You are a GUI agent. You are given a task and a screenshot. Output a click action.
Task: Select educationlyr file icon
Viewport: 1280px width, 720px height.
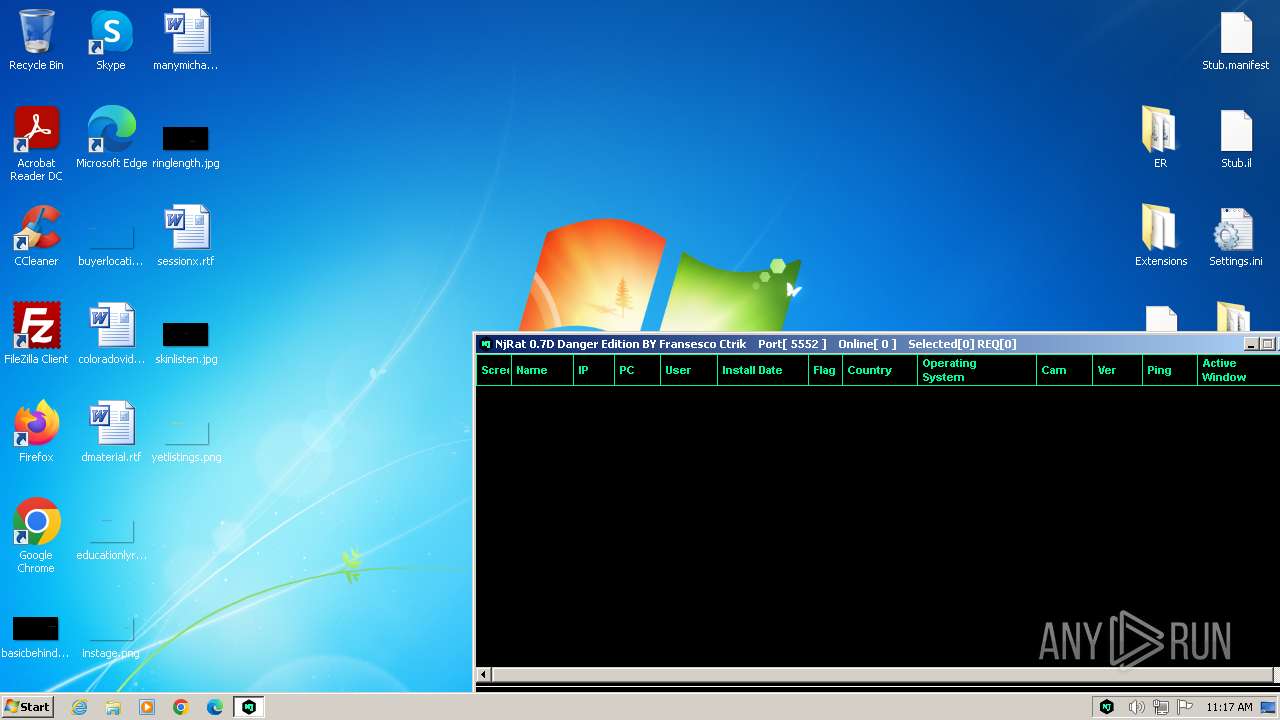(111, 538)
